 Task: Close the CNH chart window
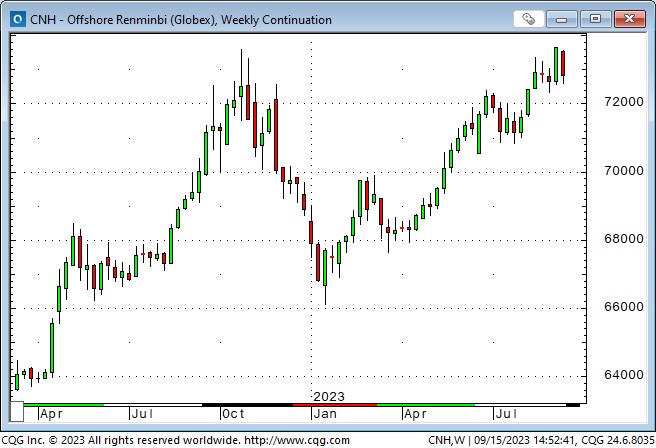(630, 19)
